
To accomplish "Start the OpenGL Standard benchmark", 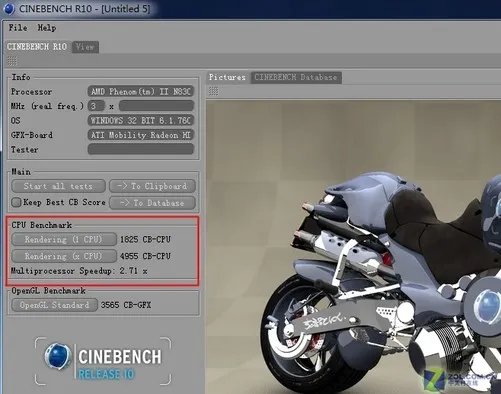I will pyautogui.click(x=54, y=305).
